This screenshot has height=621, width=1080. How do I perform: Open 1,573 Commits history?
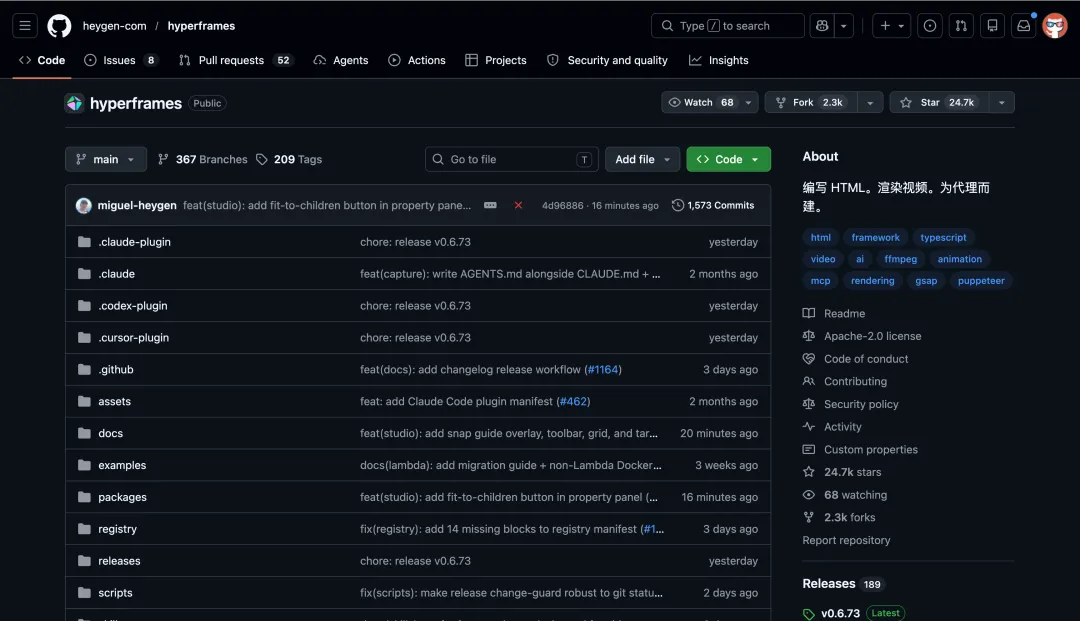(713, 205)
